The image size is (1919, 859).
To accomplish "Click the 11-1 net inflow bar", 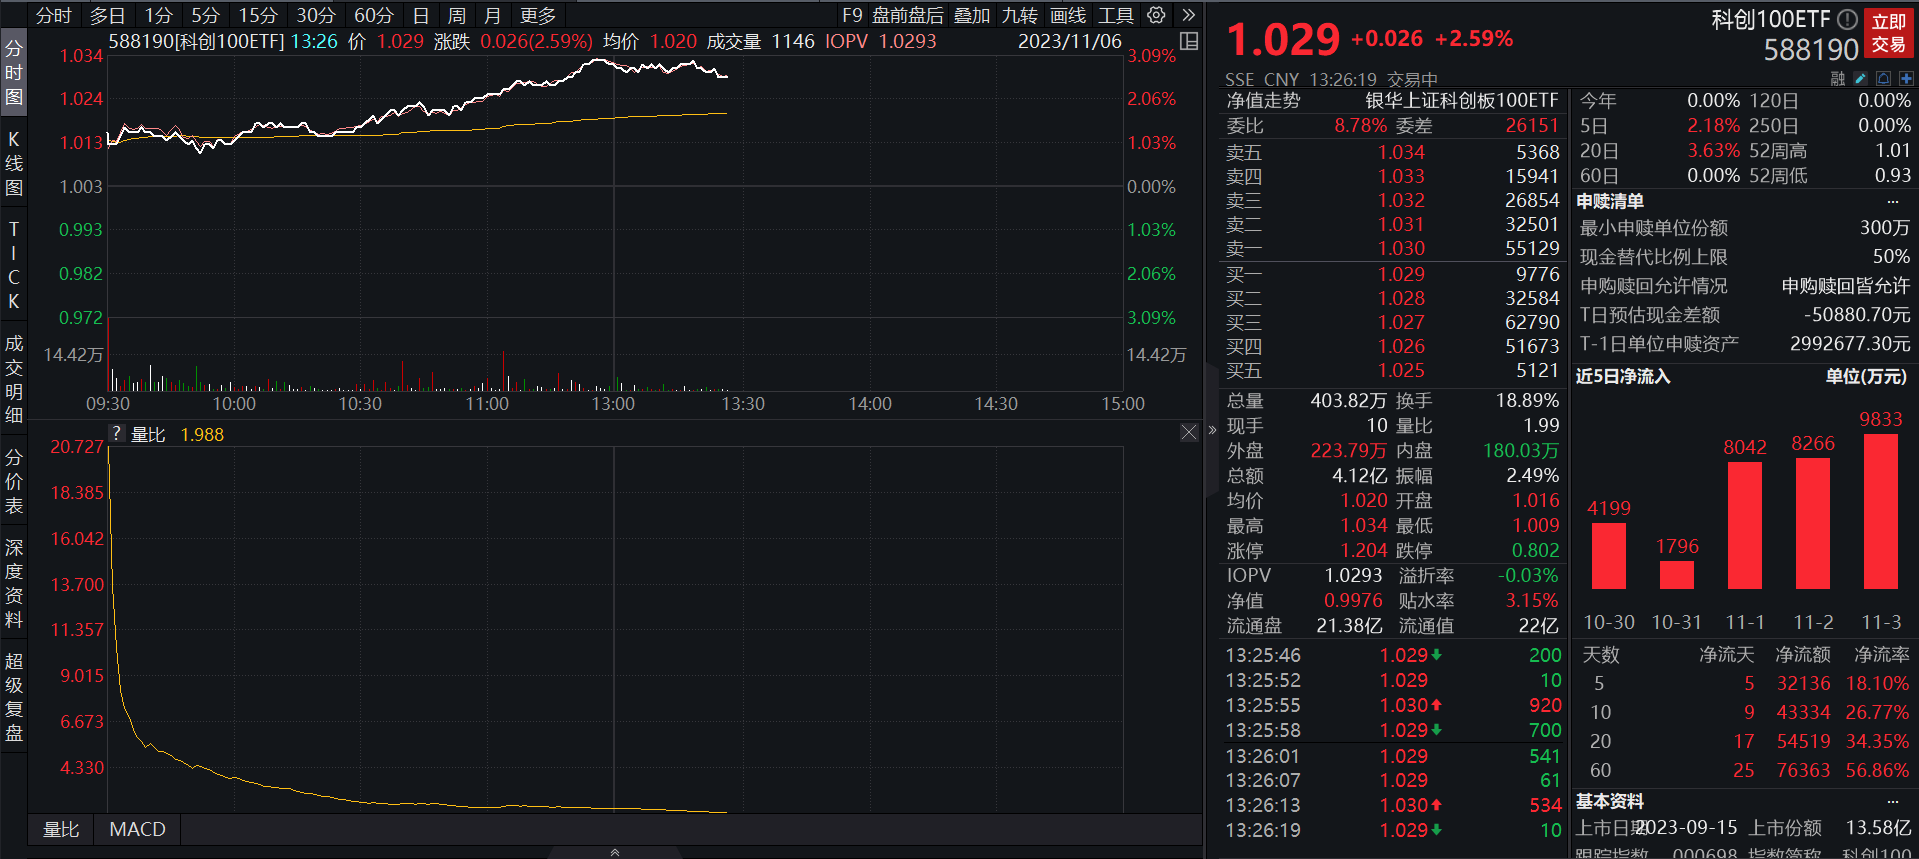I will click(1745, 525).
